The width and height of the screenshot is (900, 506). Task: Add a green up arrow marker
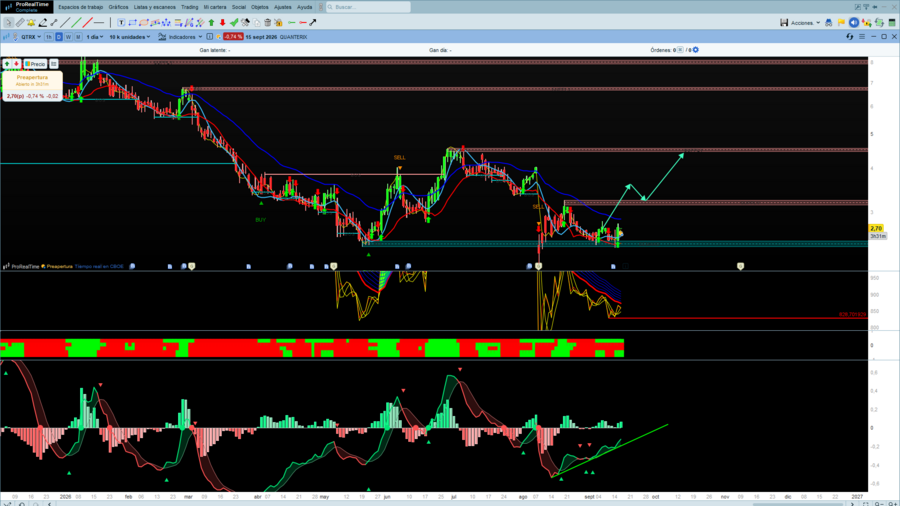(x=211, y=22)
